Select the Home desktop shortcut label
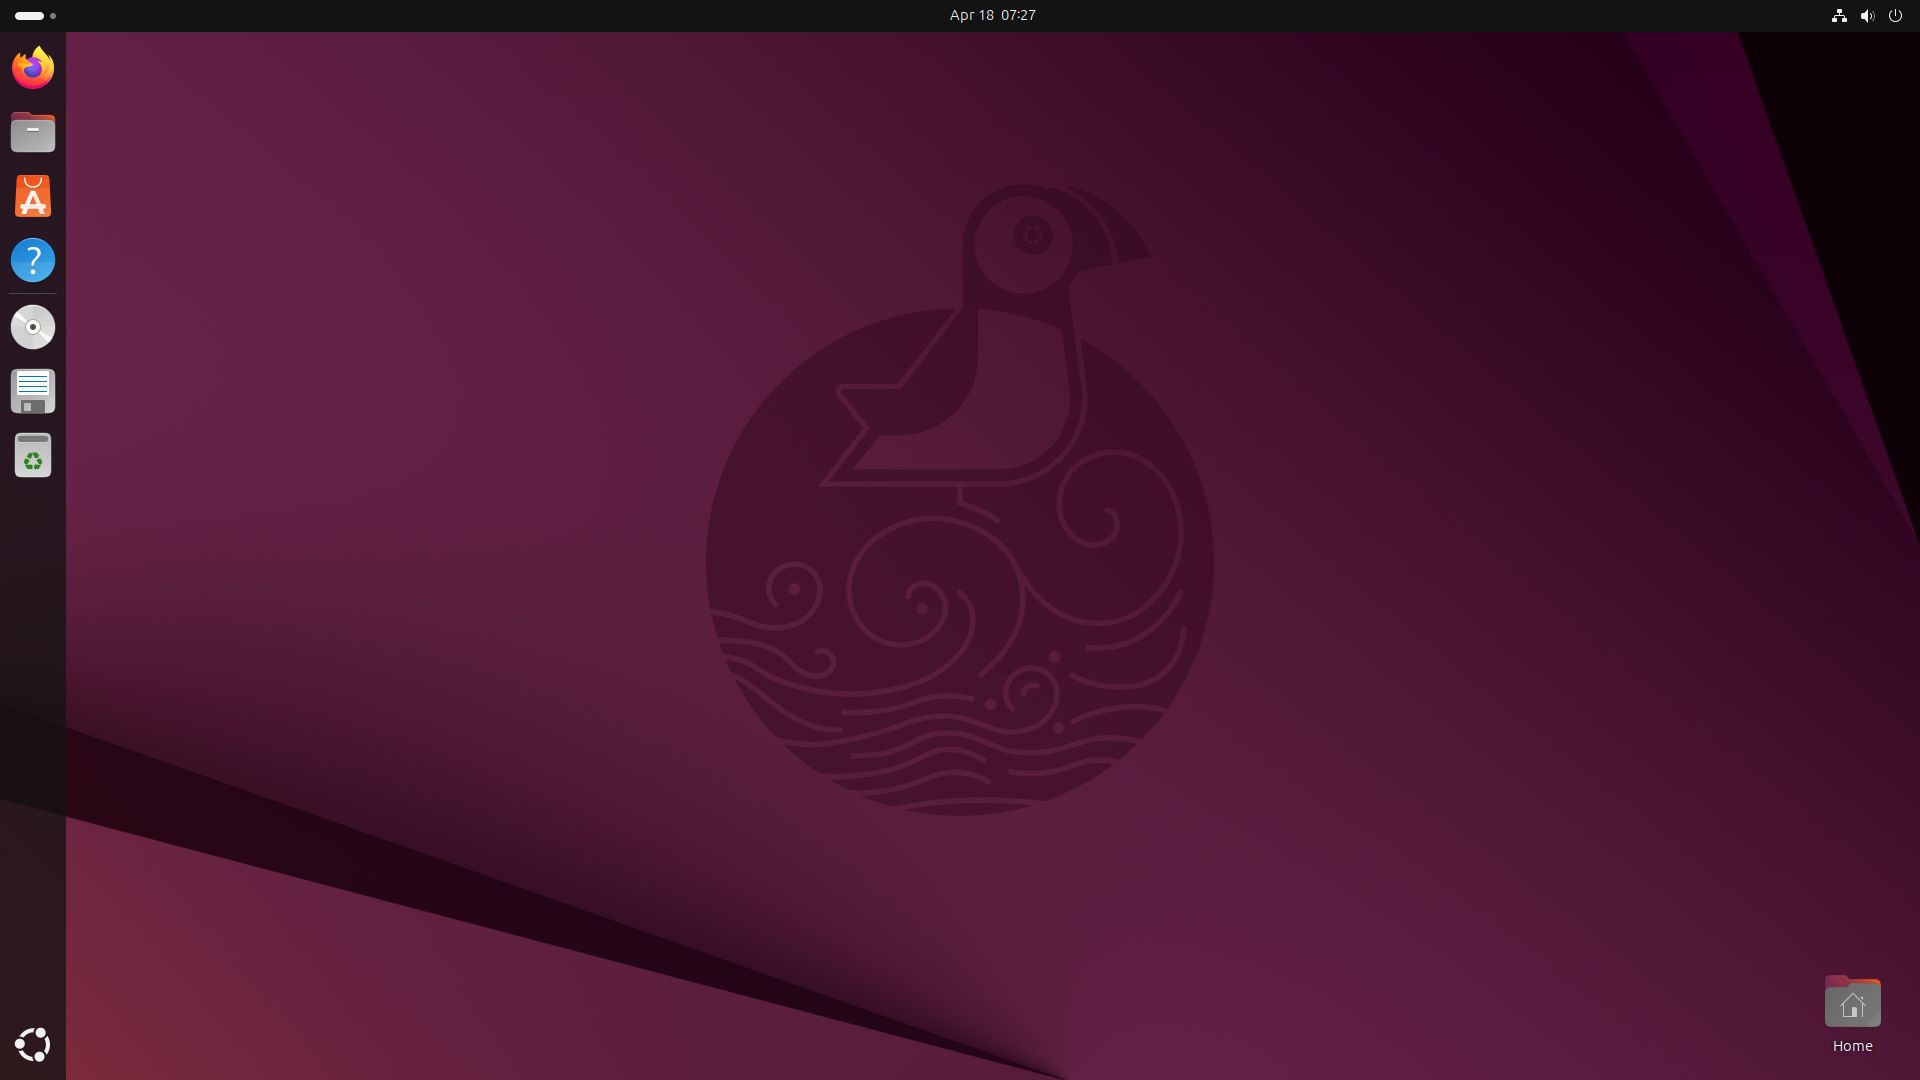This screenshot has width=1920, height=1080. pos(1852,1046)
